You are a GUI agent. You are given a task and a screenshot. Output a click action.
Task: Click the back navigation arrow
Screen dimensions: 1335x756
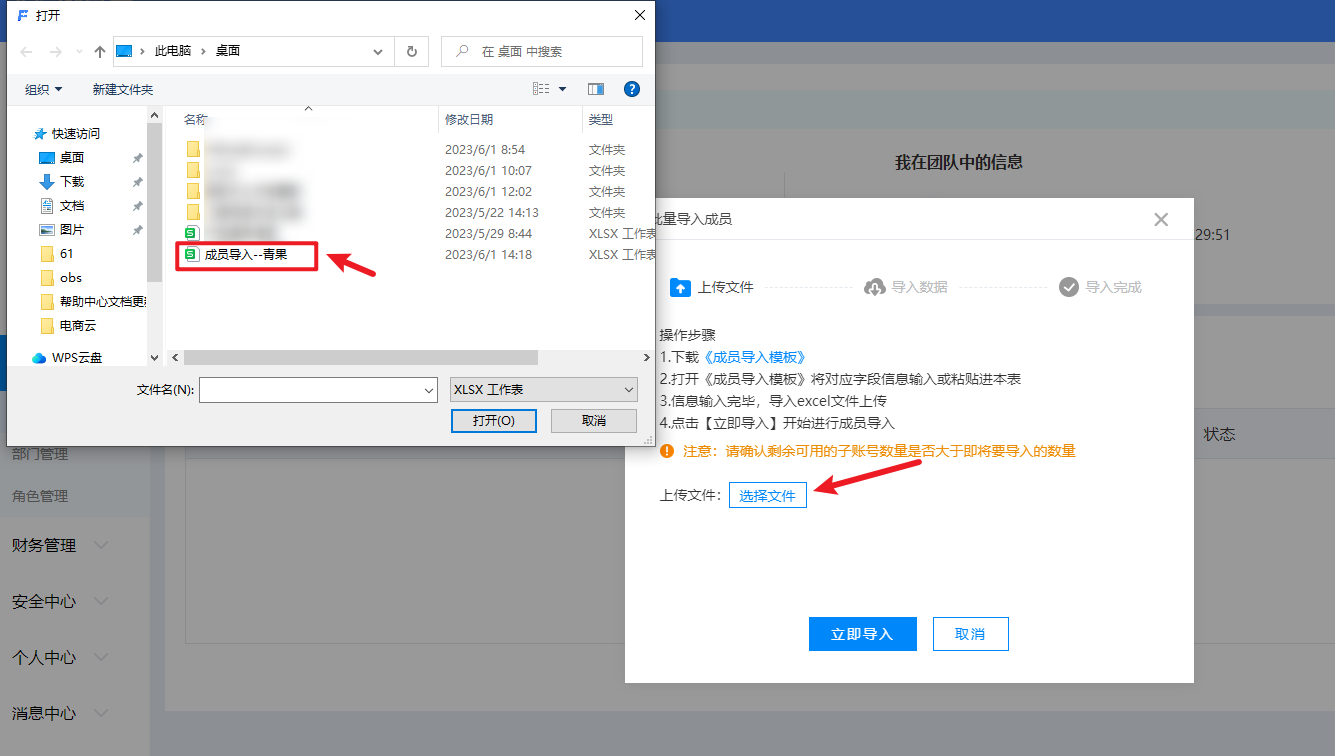[x=27, y=51]
